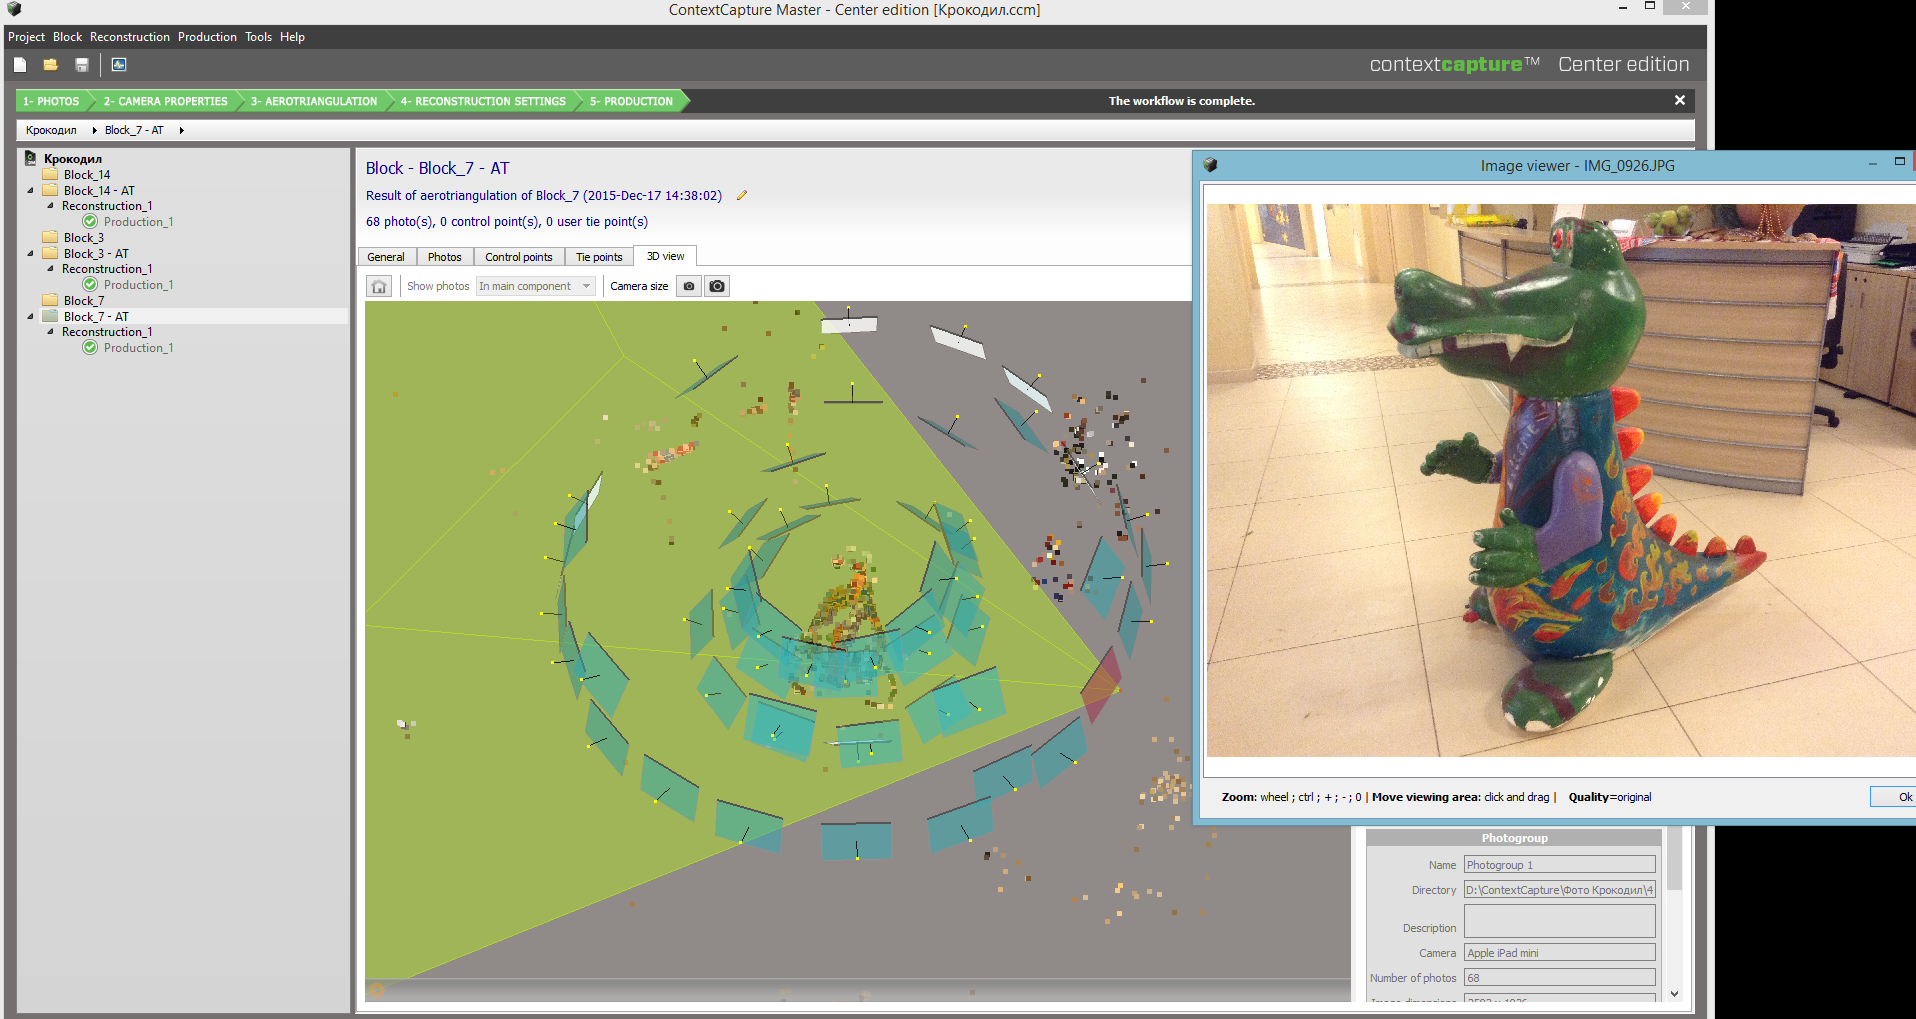Go to workflow step 3- AEROTRIANGULATION
The height and width of the screenshot is (1019, 1916).
pyautogui.click(x=314, y=101)
